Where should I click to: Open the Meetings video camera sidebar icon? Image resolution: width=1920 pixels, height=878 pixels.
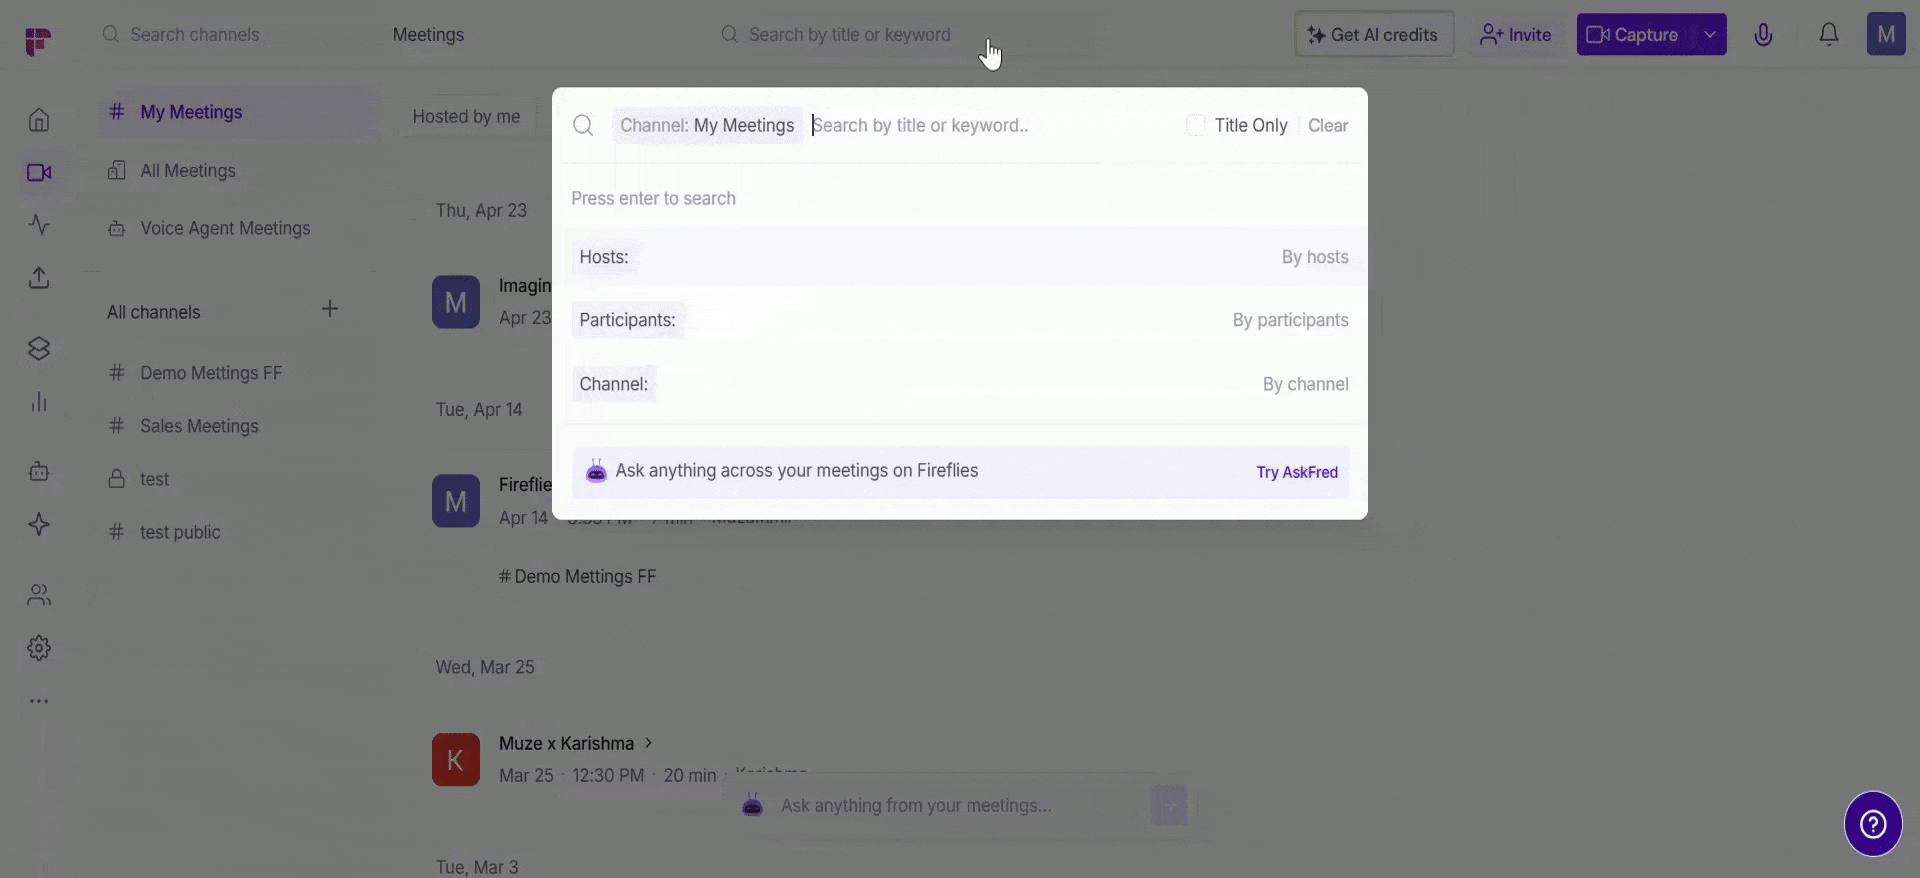39,173
